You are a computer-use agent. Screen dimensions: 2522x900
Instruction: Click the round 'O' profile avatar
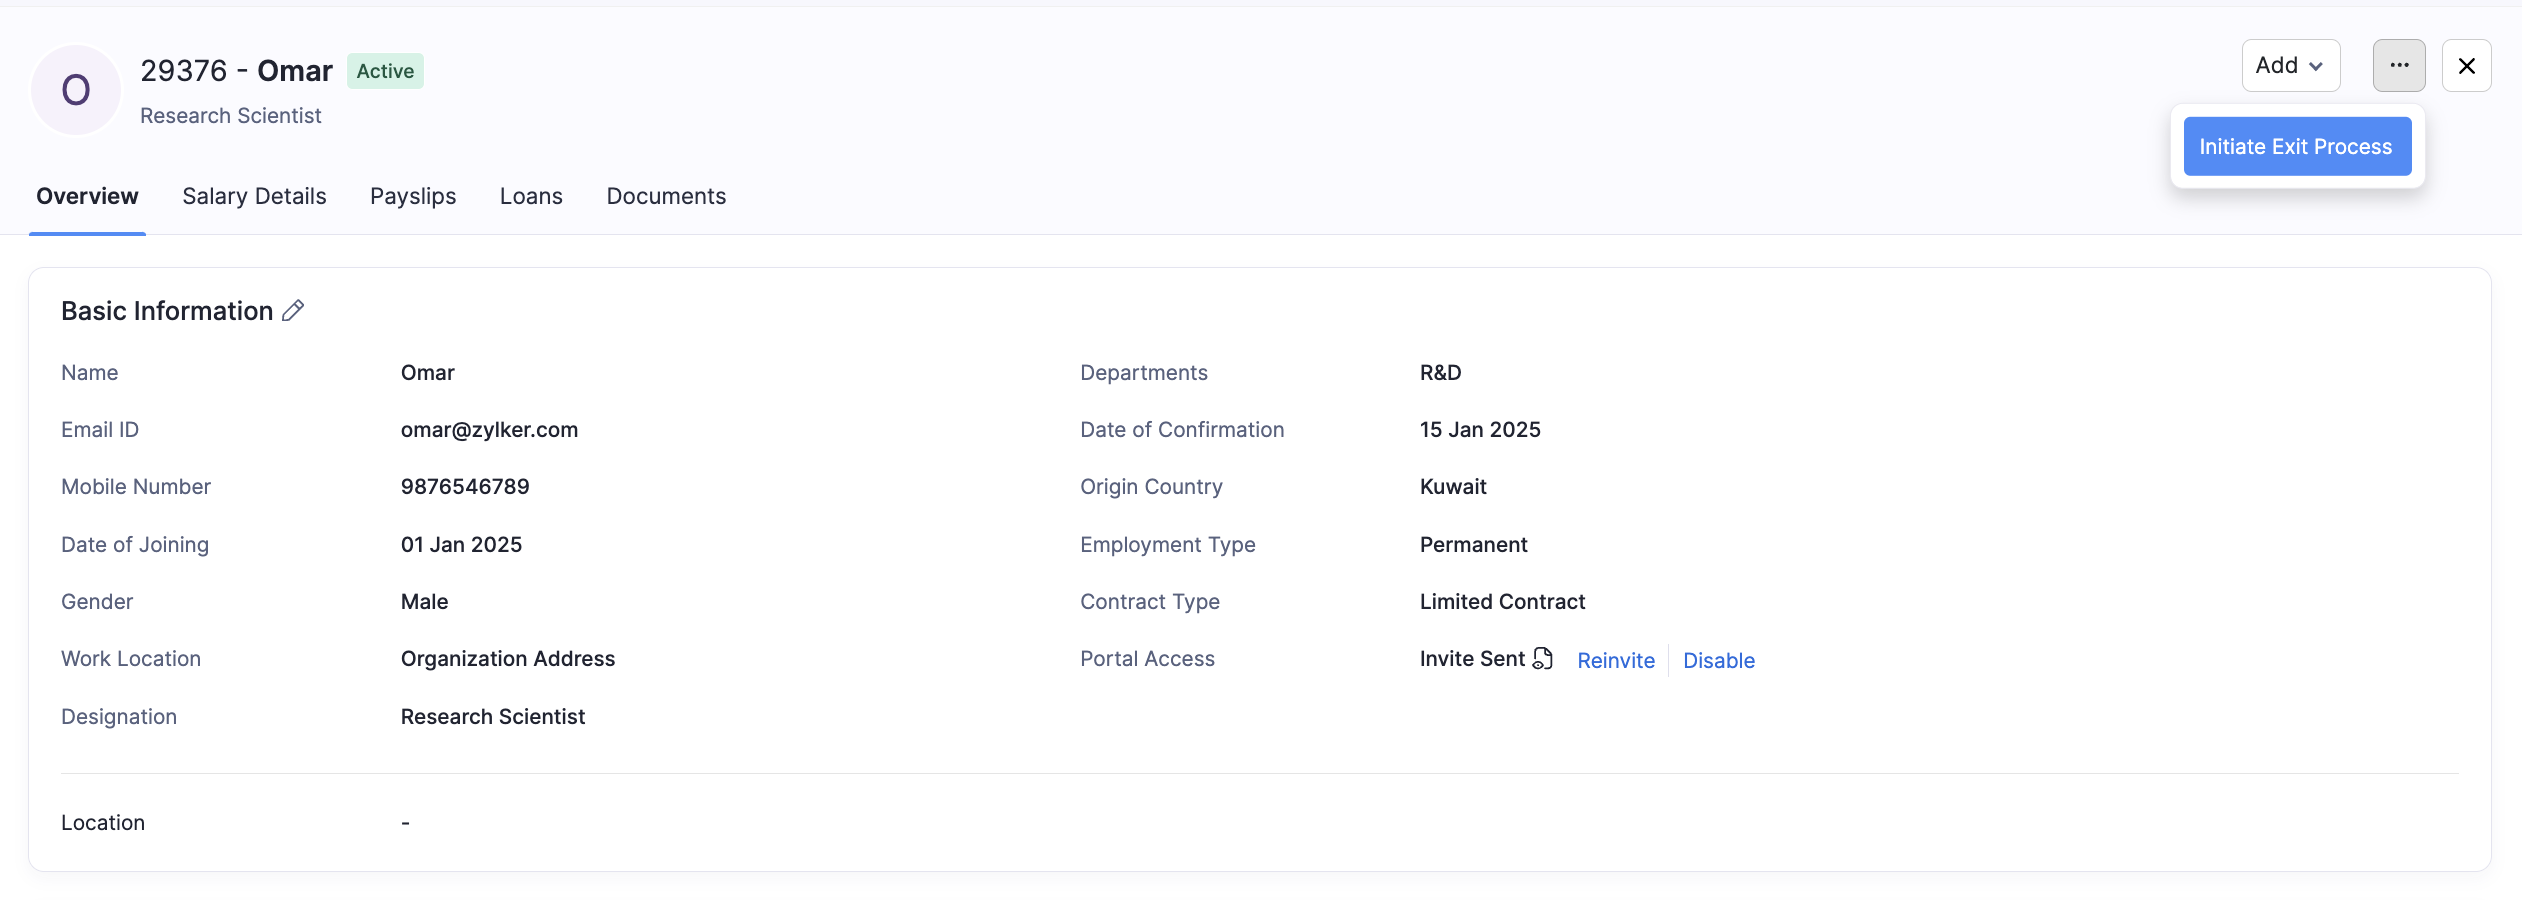click(76, 90)
